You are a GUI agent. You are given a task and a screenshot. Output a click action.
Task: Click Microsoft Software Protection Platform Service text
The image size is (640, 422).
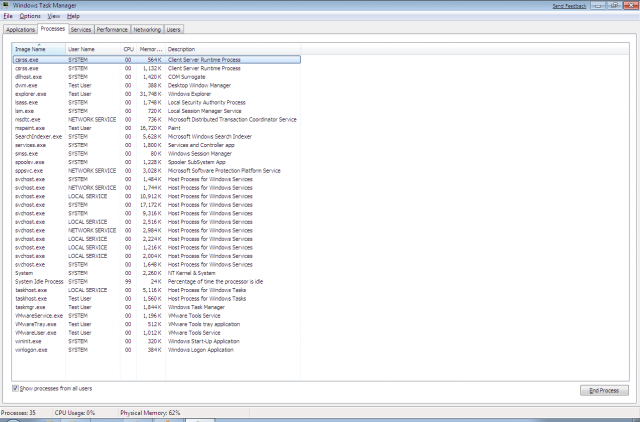click(224, 171)
